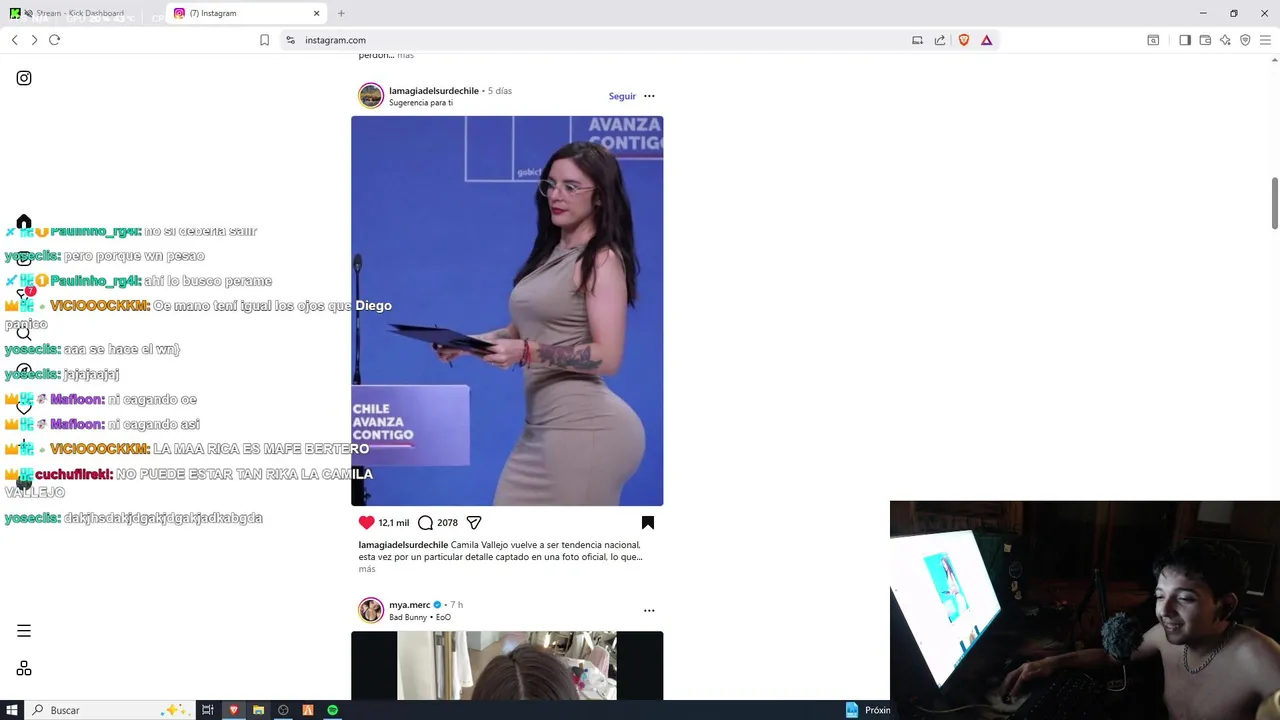1280x720 pixels.
Task: Open mya.merc profile avatar
Action: coord(371,610)
